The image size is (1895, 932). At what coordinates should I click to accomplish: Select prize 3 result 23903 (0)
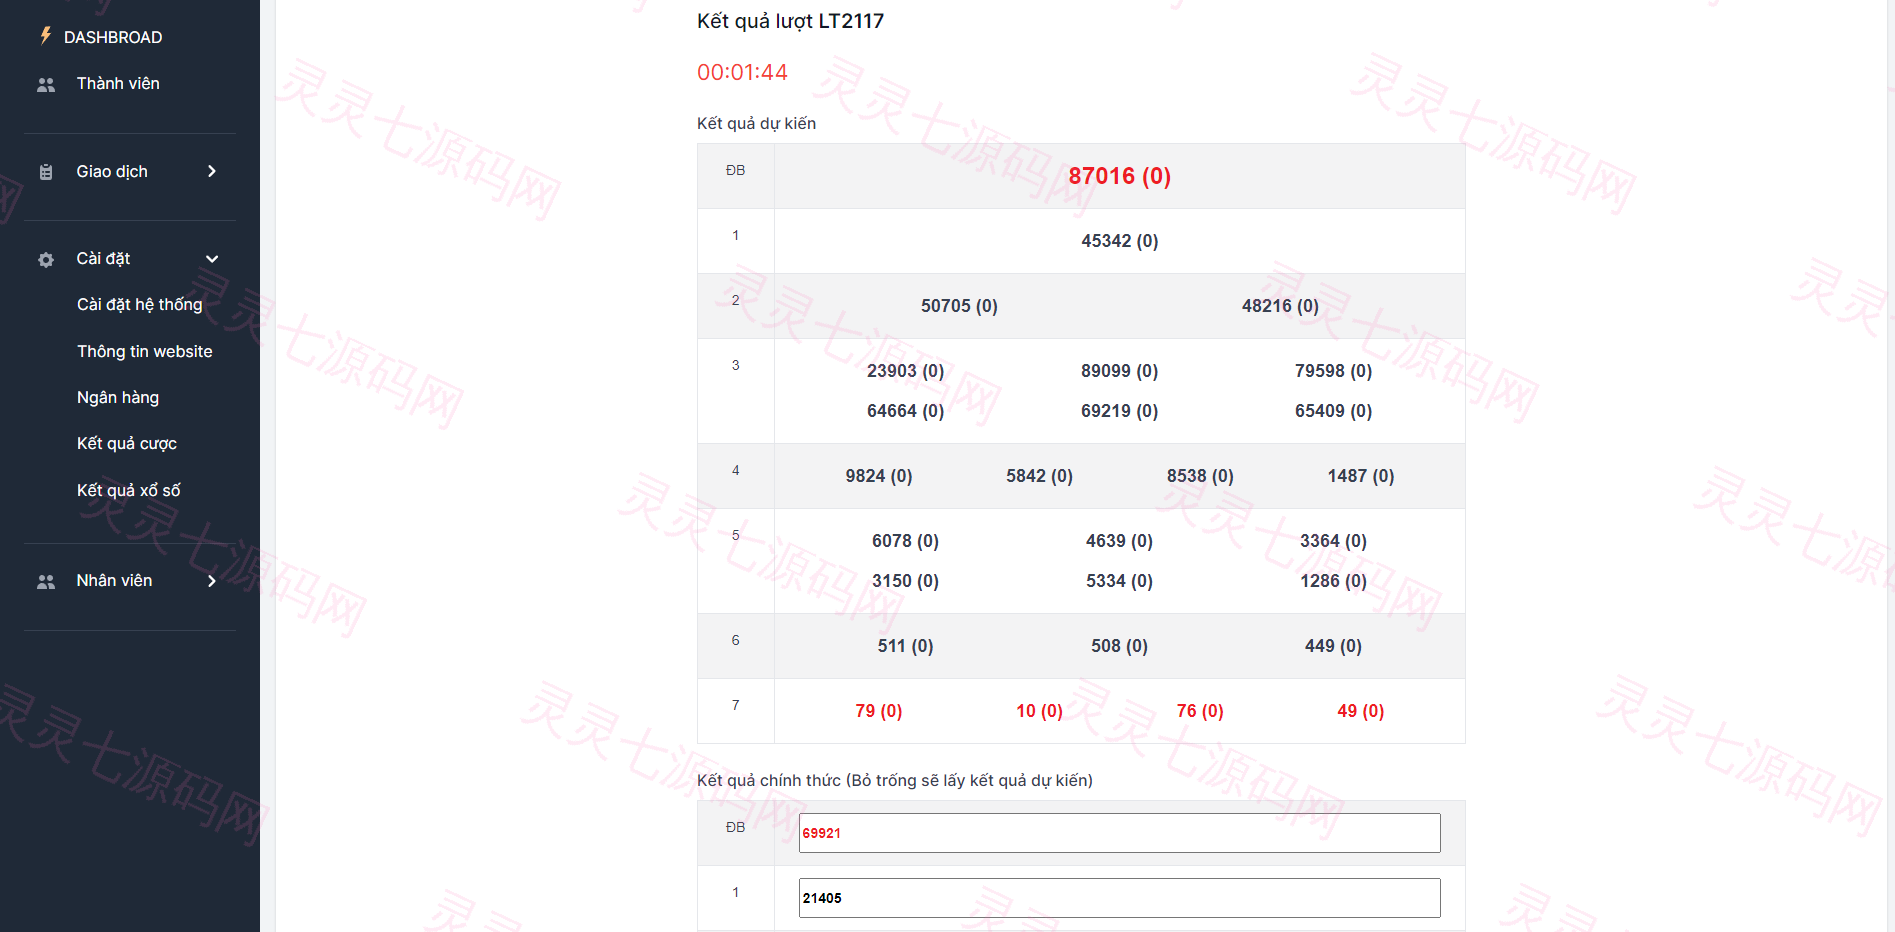[x=905, y=371]
